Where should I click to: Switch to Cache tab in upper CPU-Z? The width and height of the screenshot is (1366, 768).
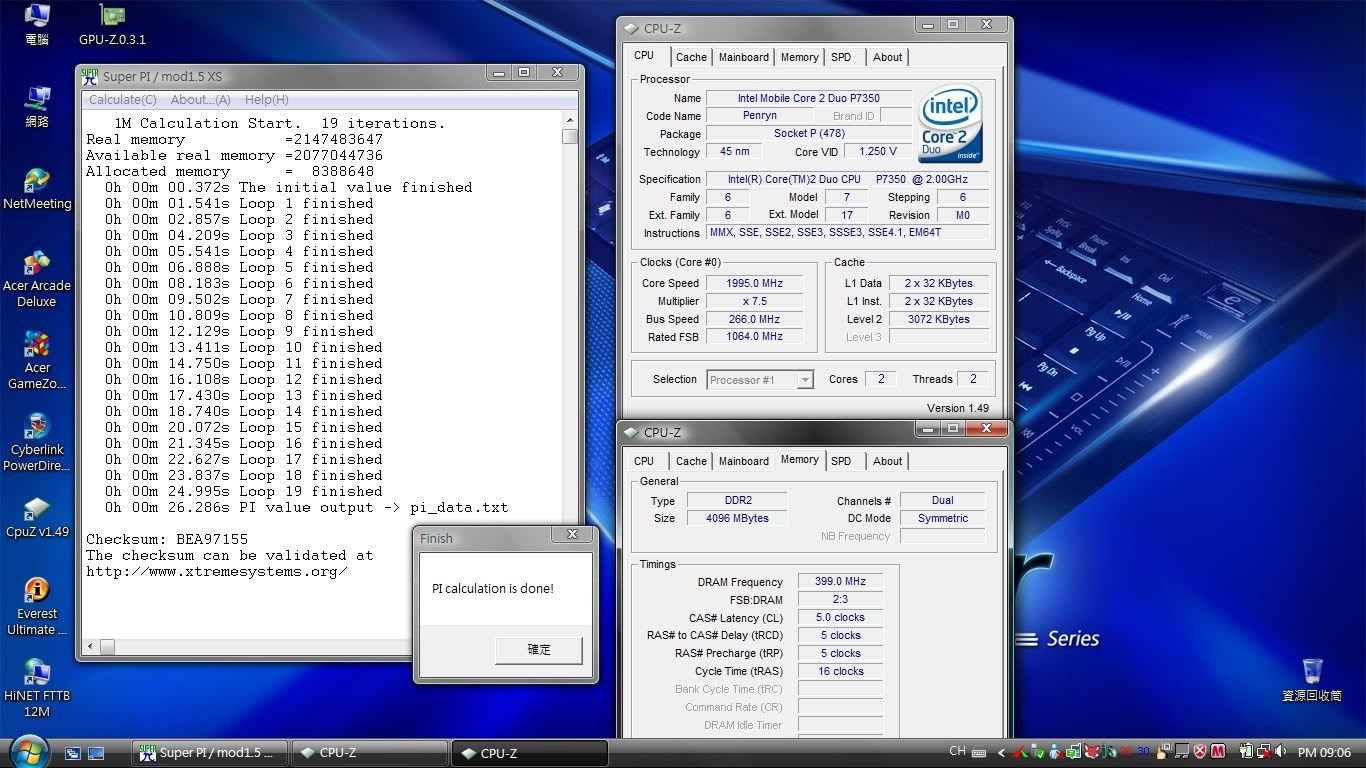click(x=691, y=57)
